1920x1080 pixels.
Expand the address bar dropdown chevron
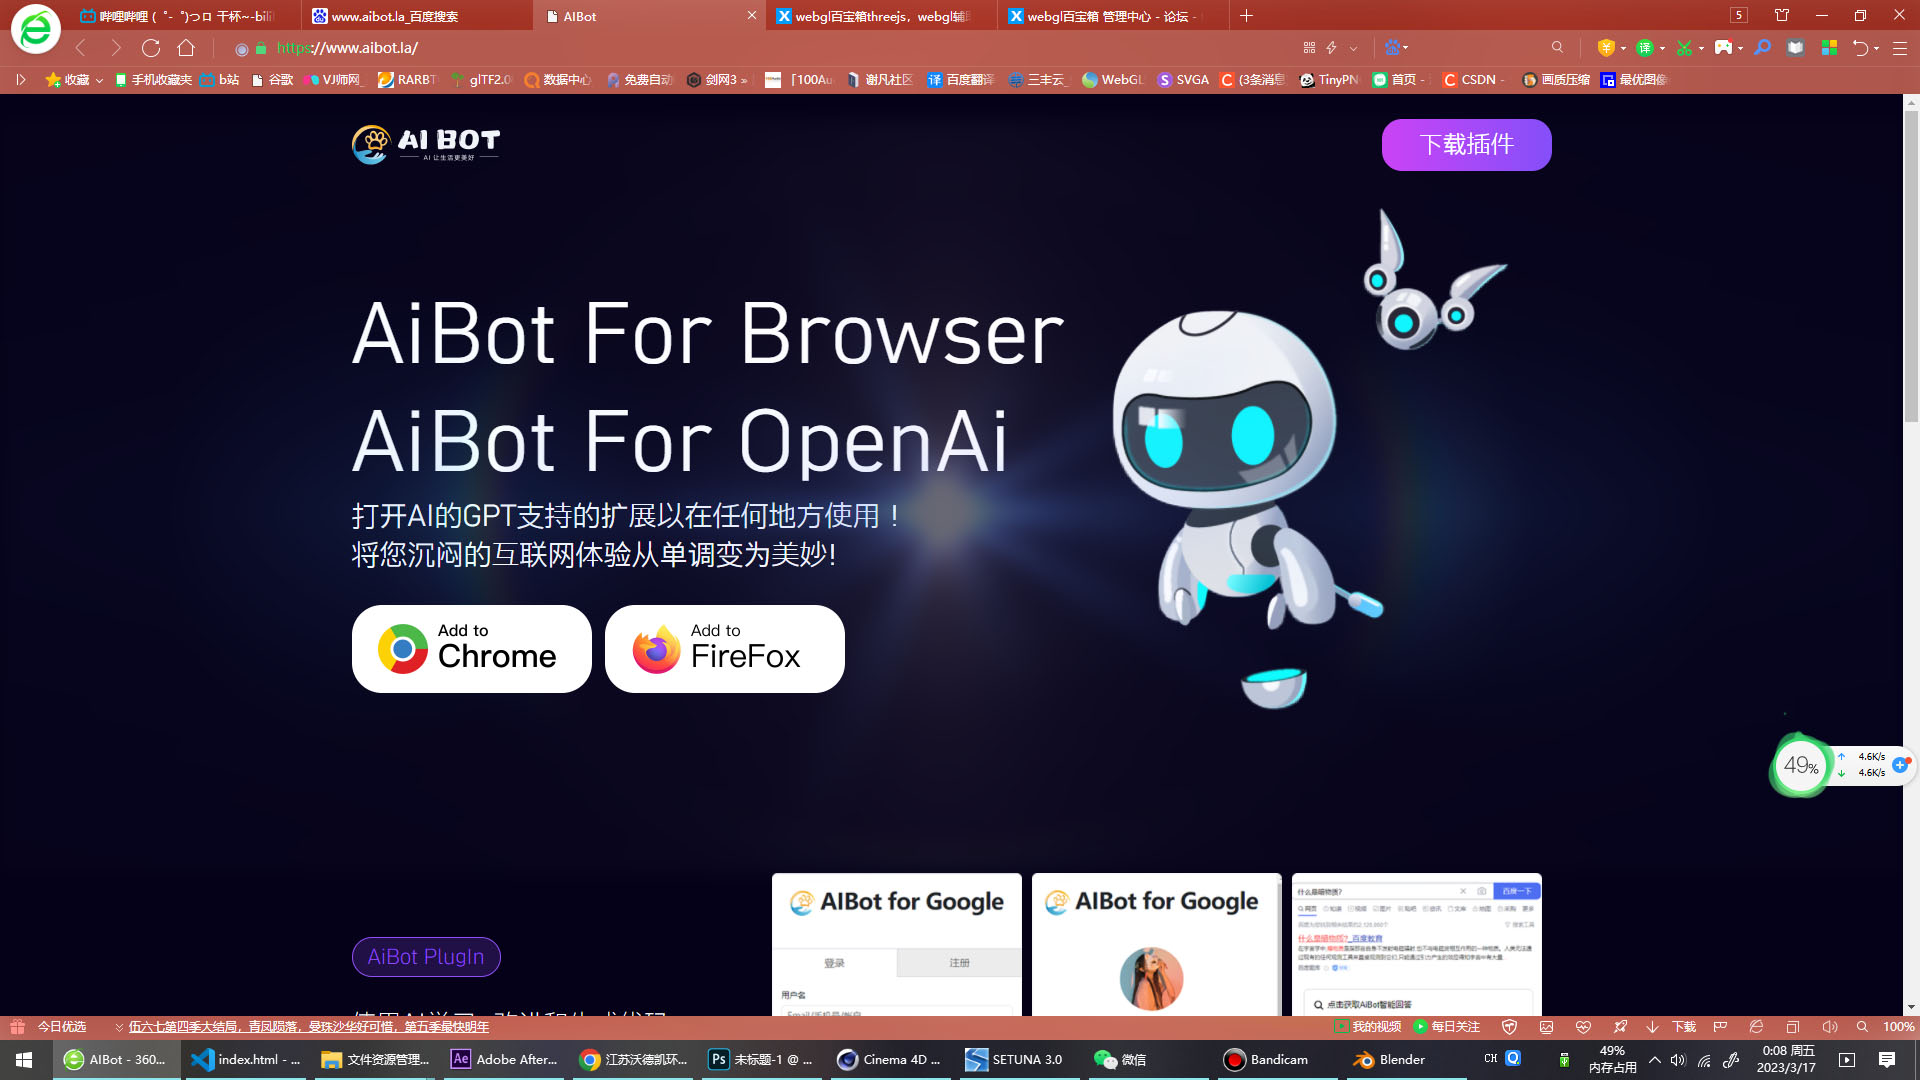coord(1353,47)
